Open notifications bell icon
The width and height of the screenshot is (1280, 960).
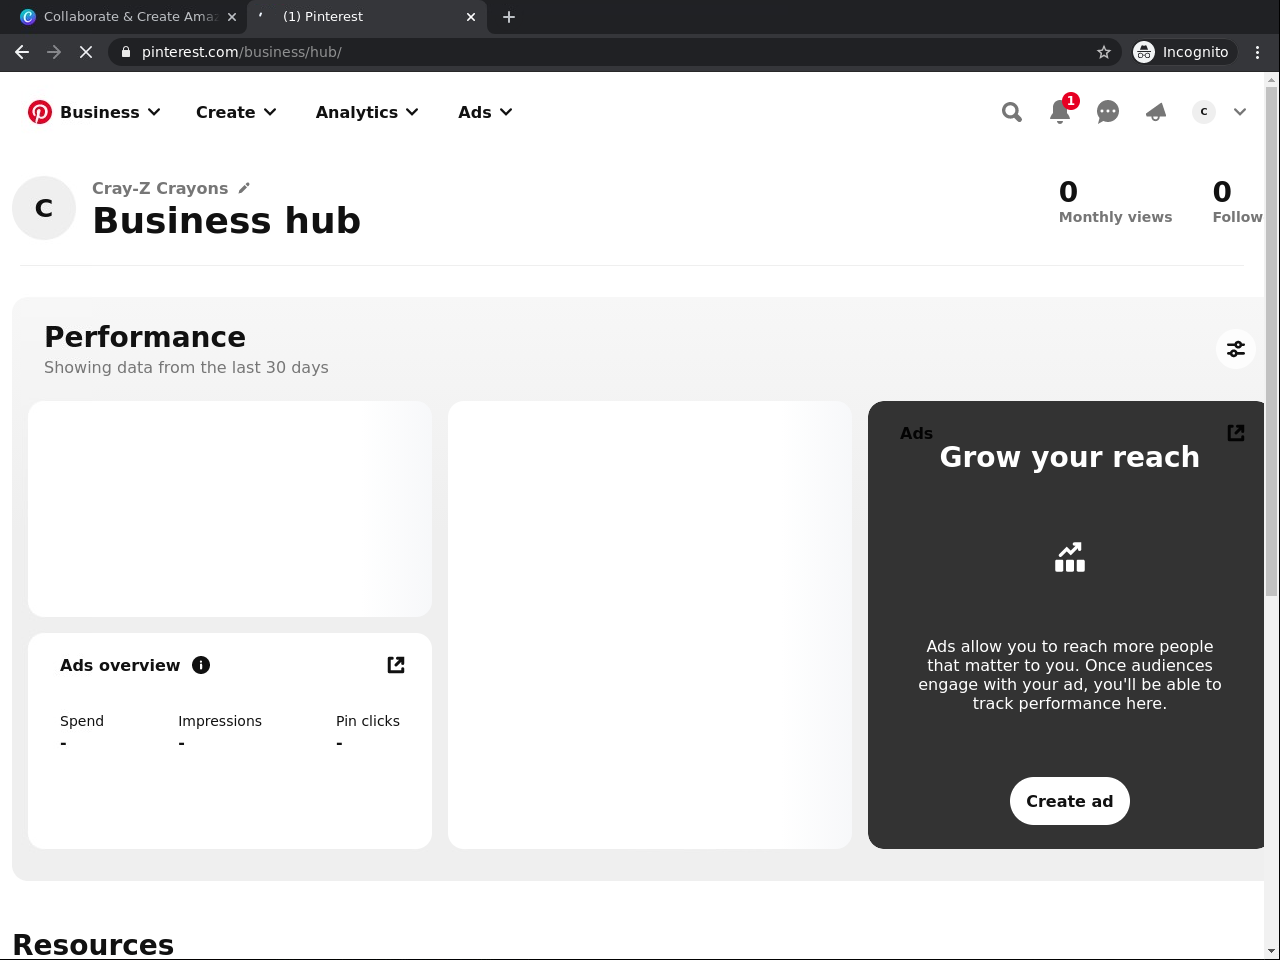[x=1060, y=112]
